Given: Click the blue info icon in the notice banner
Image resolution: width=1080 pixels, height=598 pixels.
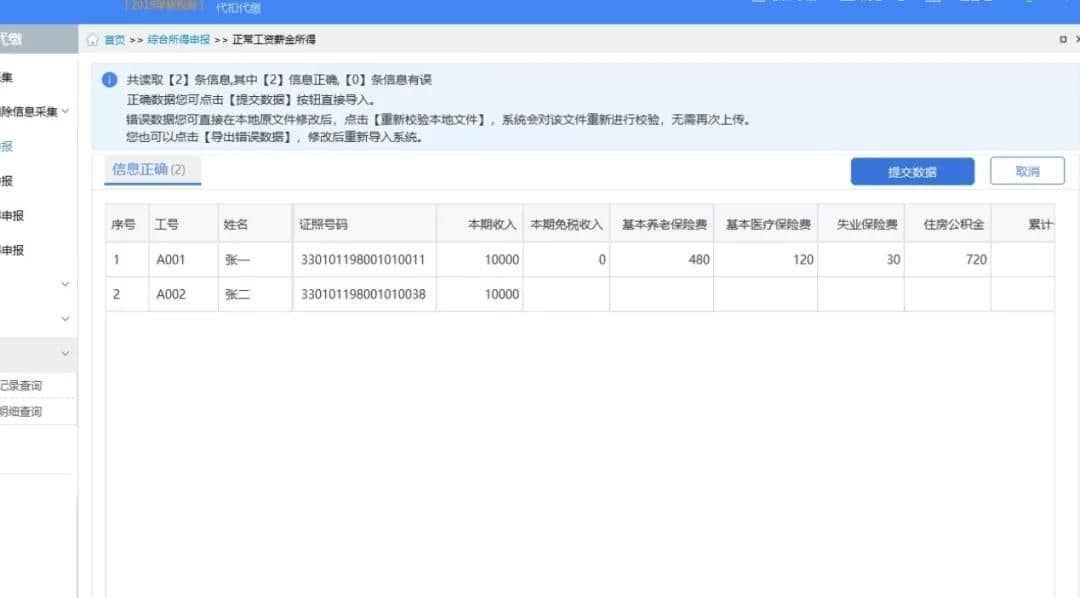Looking at the screenshot, I should point(109,80).
